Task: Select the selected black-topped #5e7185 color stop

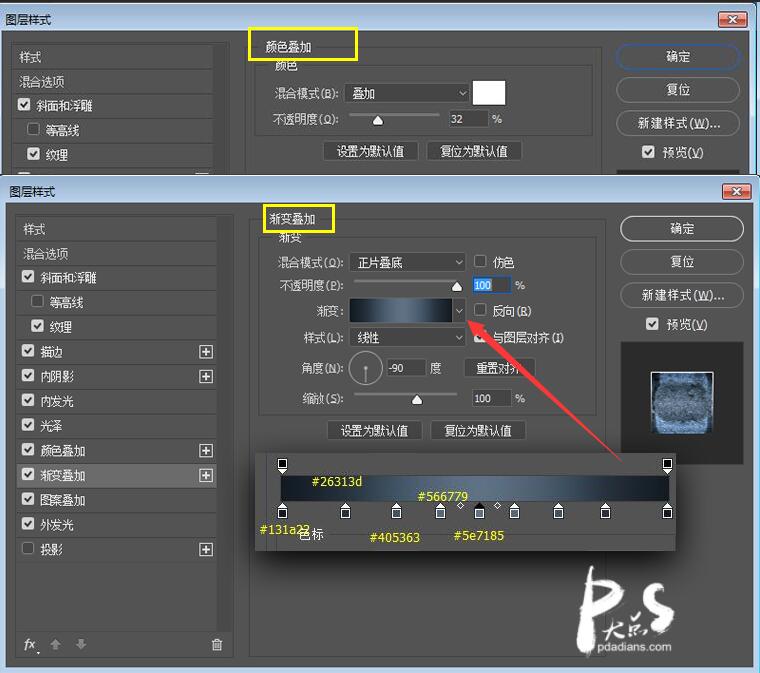Action: pyautogui.click(x=479, y=511)
